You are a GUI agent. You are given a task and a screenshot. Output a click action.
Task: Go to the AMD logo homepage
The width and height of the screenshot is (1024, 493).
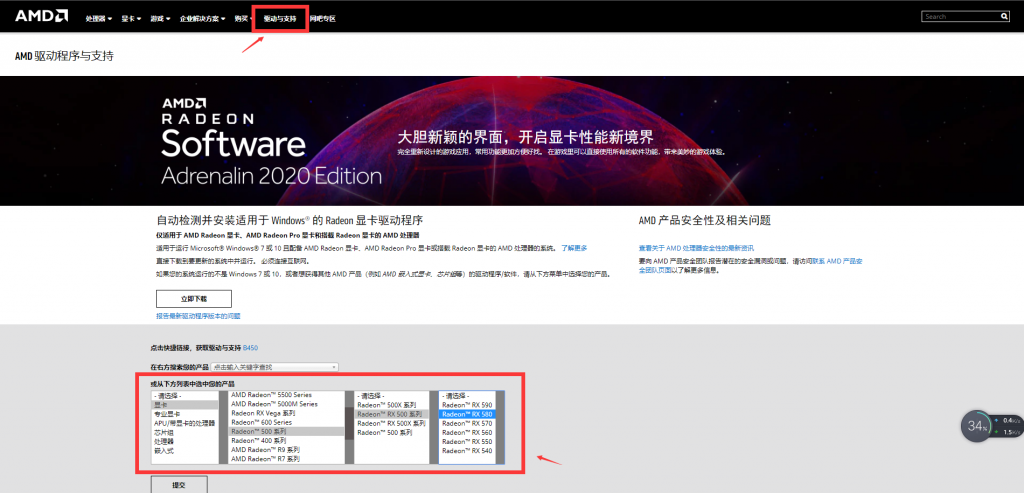pyautogui.click(x=41, y=16)
